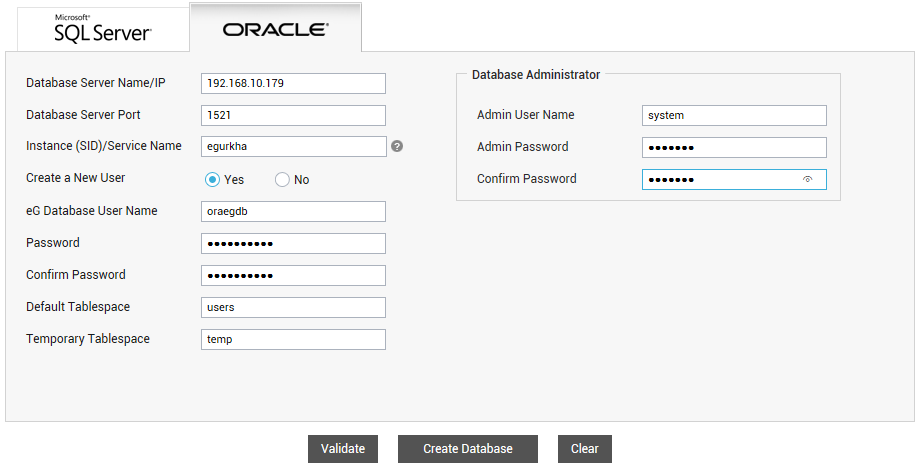Click the Default Tablespace field
920x475 pixels.
click(x=293, y=307)
